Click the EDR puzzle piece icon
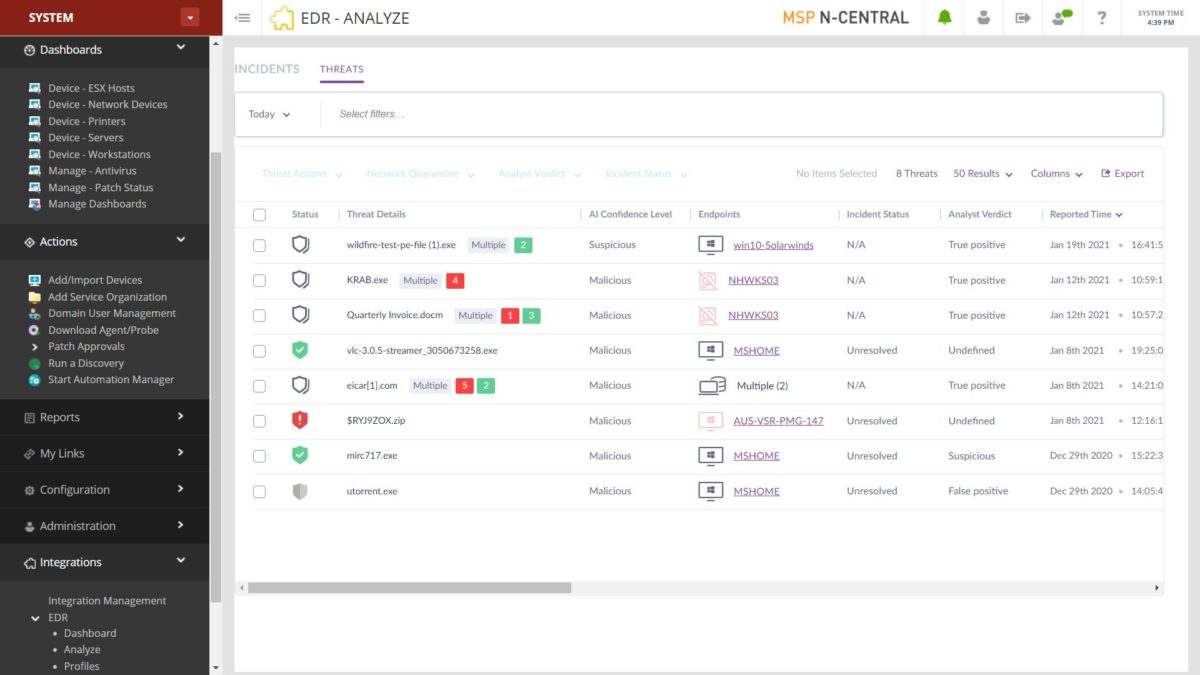 [283, 18]
